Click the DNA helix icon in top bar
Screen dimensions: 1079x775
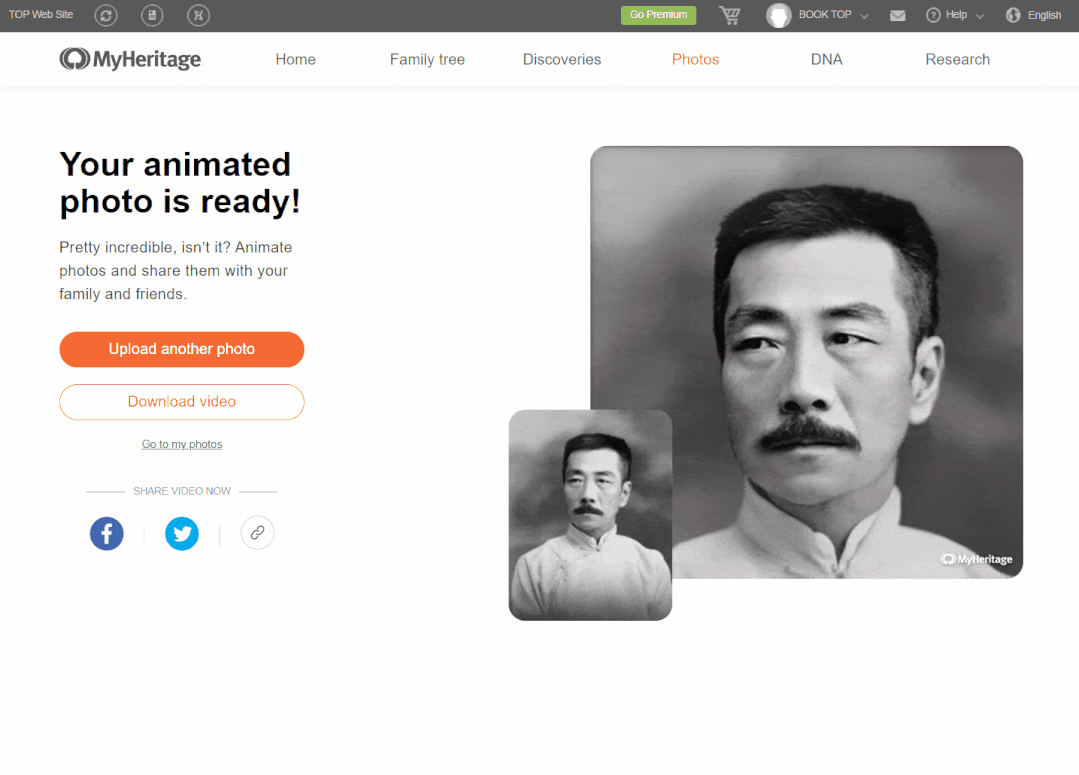click(x=198, y=15)
